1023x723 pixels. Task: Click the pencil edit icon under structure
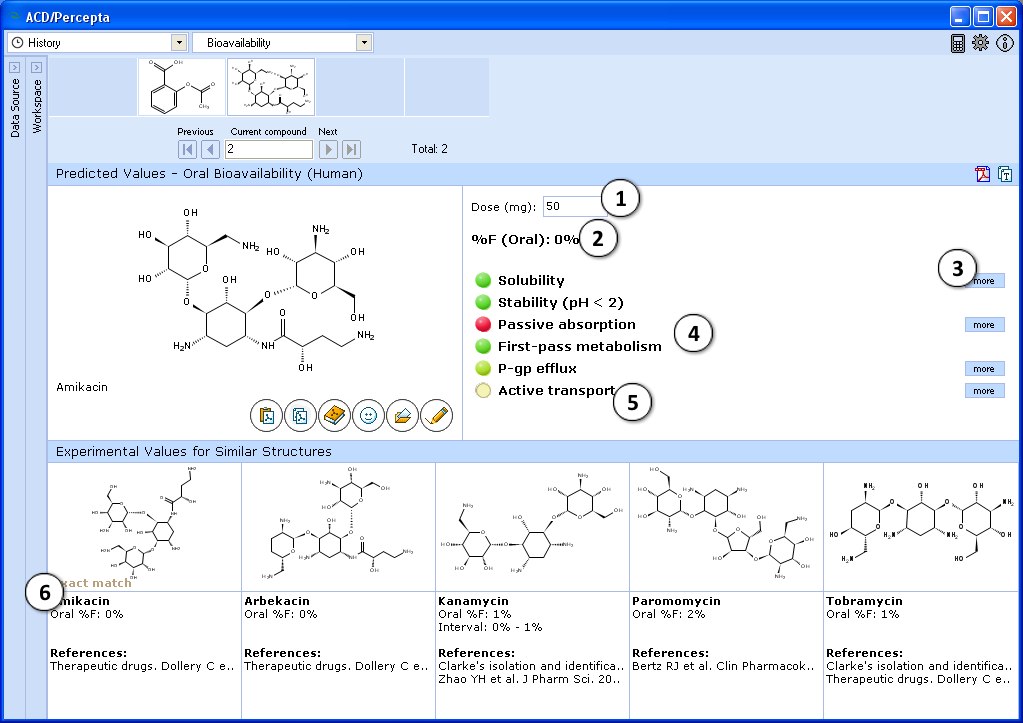[x=436, y=415]
